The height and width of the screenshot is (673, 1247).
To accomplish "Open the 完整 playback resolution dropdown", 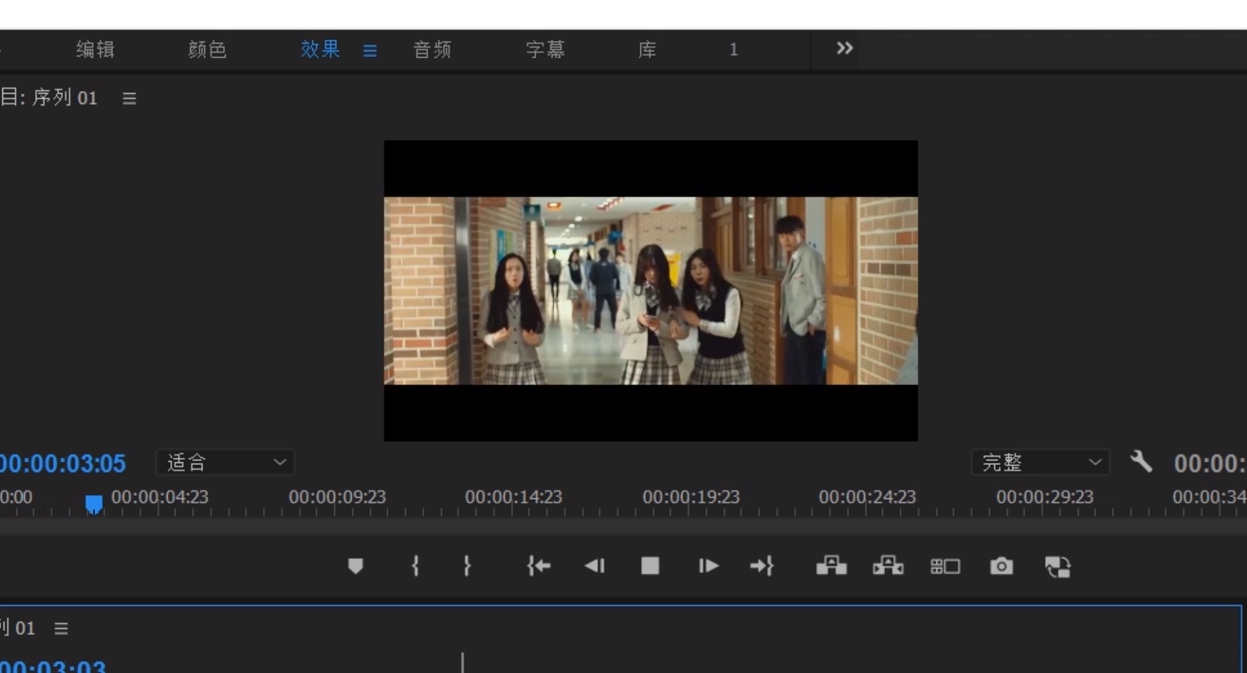I will click(x=1041, y=462).
